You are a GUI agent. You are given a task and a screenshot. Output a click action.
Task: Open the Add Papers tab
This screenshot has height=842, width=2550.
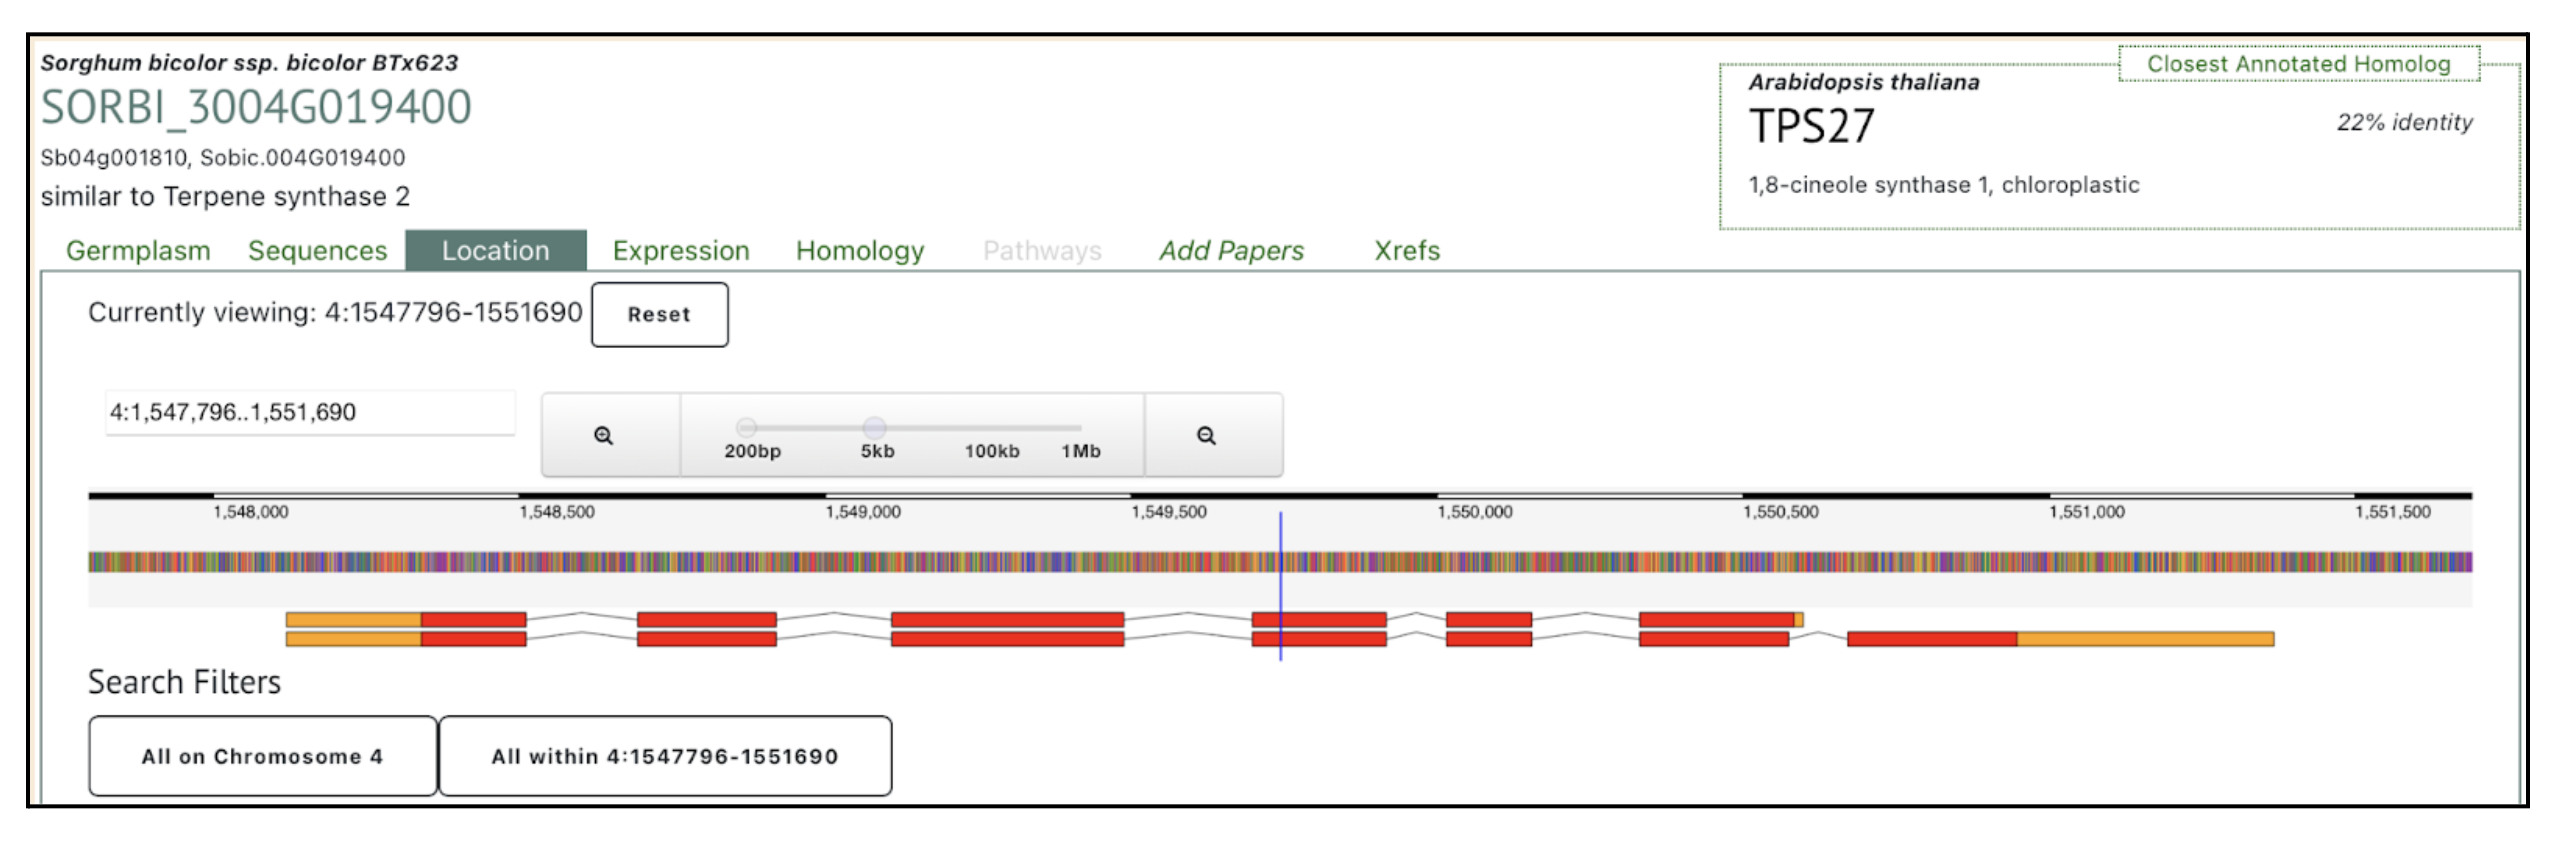pos(1230,250)
